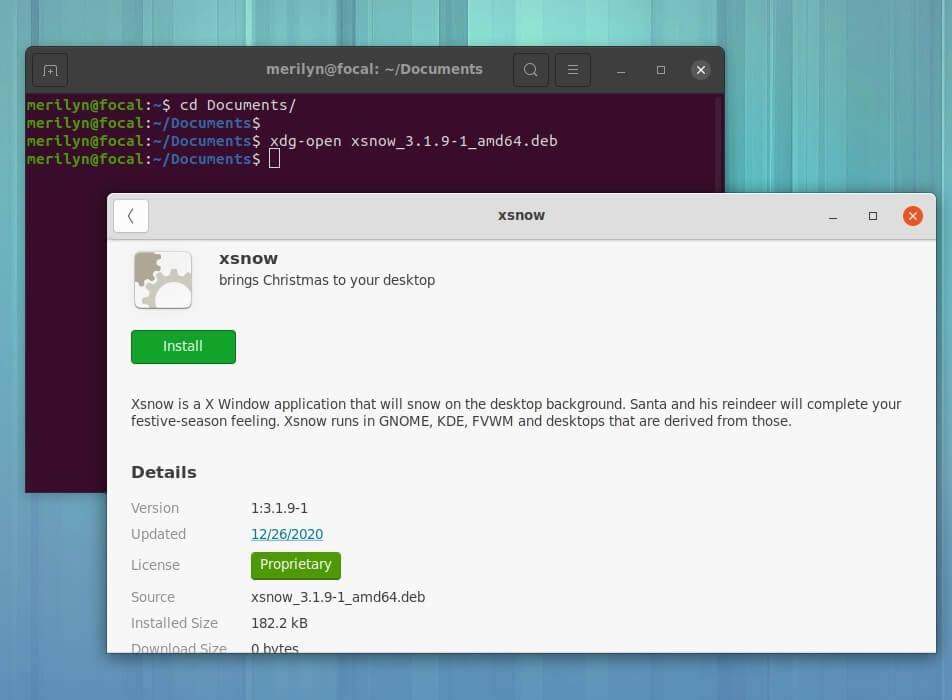This screenshot has width=952, height=700.
Task: Place cursor at the terminal prompt
Action: click(x=274, y=158)
